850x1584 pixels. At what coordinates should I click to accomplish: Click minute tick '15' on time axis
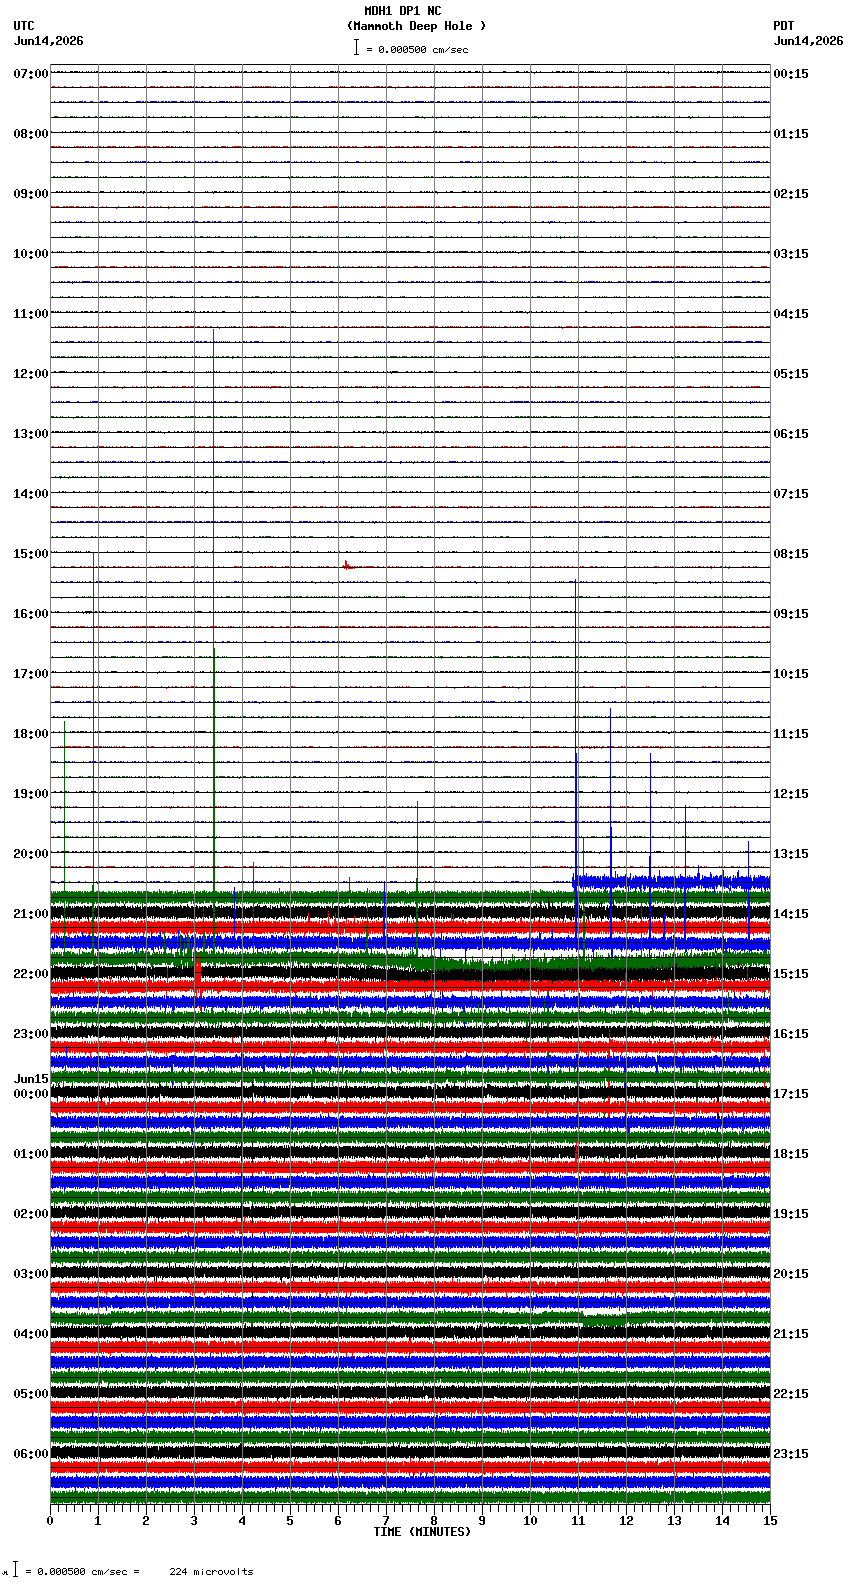(770, 1521)
